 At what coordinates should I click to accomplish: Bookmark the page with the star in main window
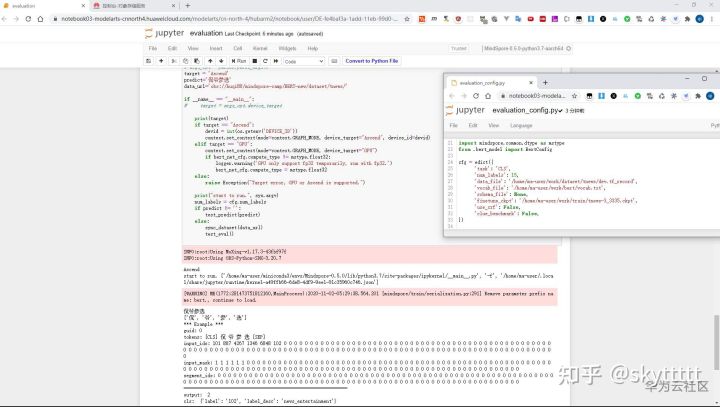click(407, 19)
